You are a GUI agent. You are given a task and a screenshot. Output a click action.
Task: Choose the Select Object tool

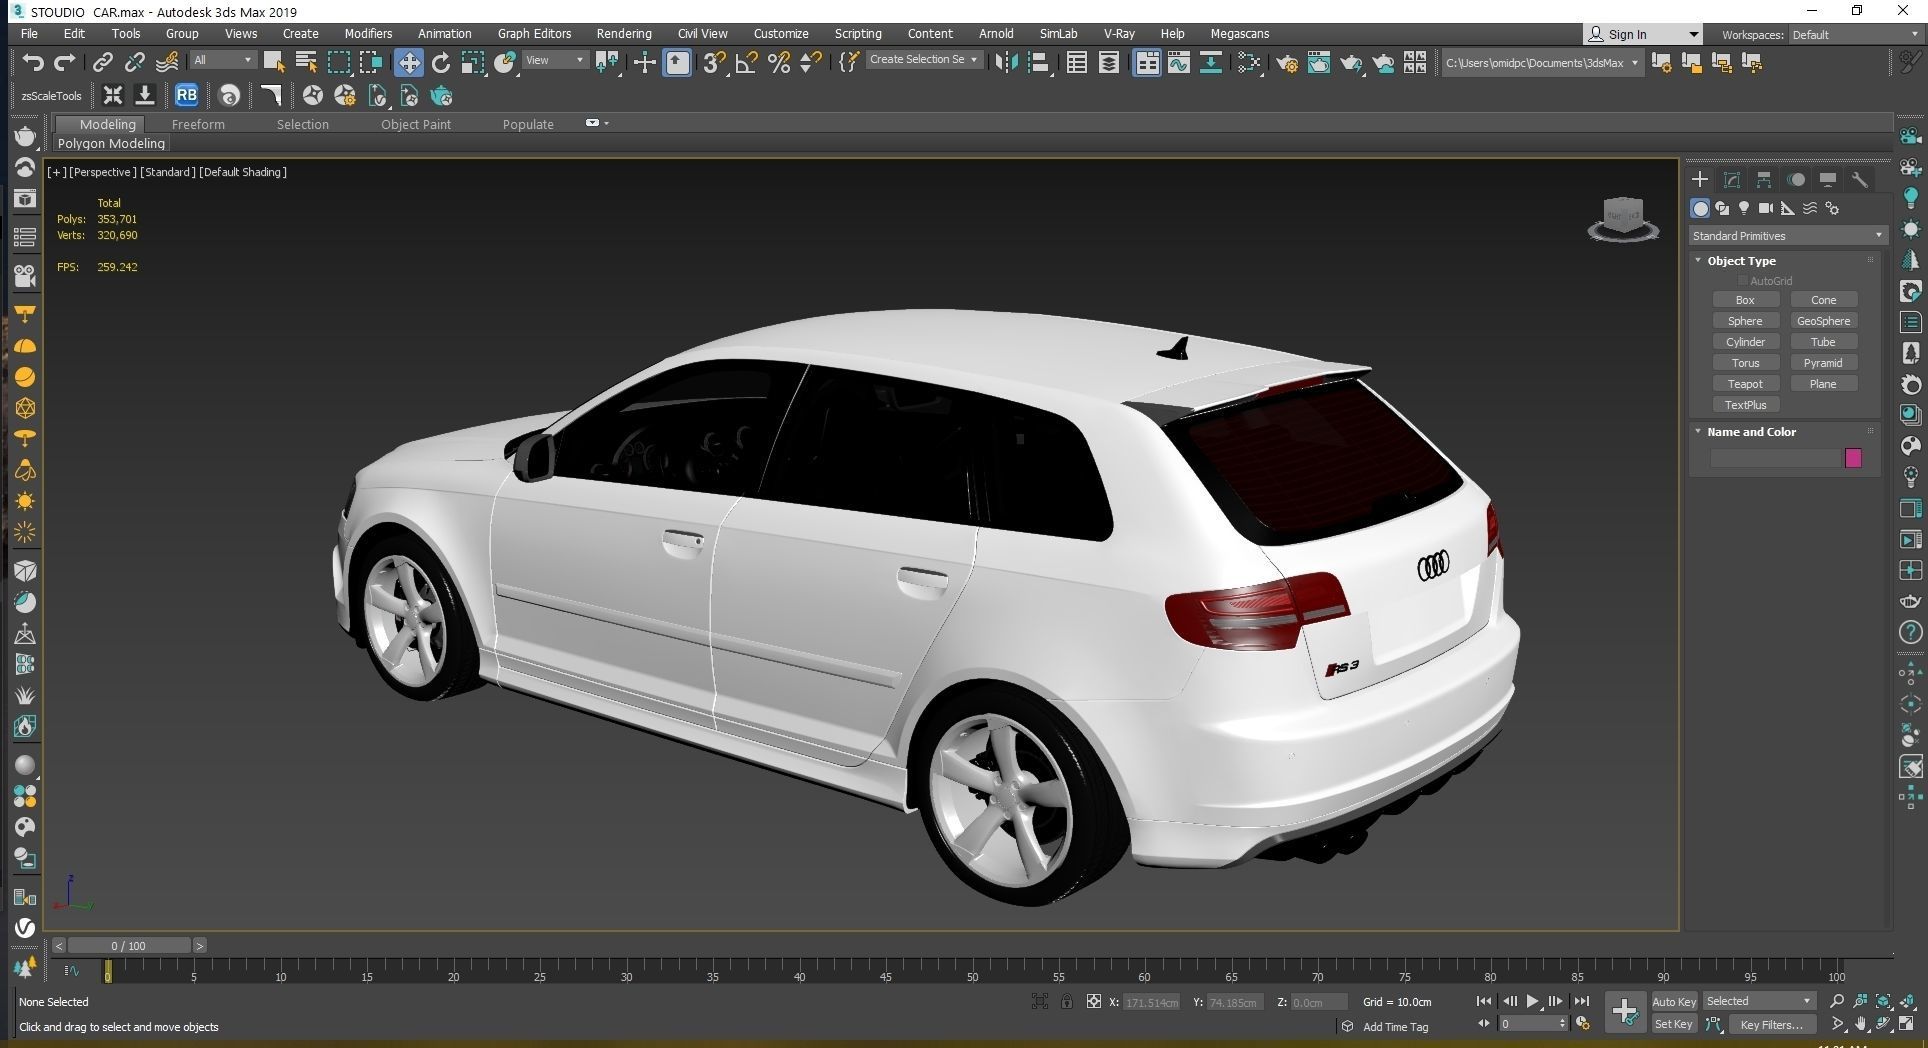pos(273,63)
